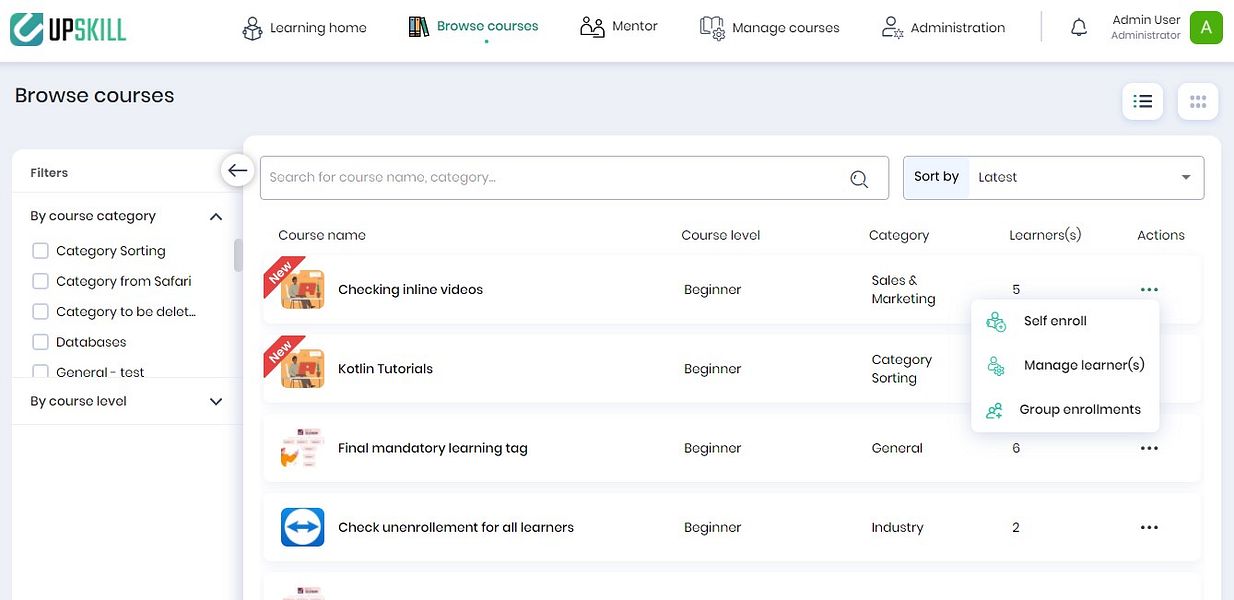Check the Category from Safari filter
The height and width of the screenshot is (600, 1234).
point(41,281)
